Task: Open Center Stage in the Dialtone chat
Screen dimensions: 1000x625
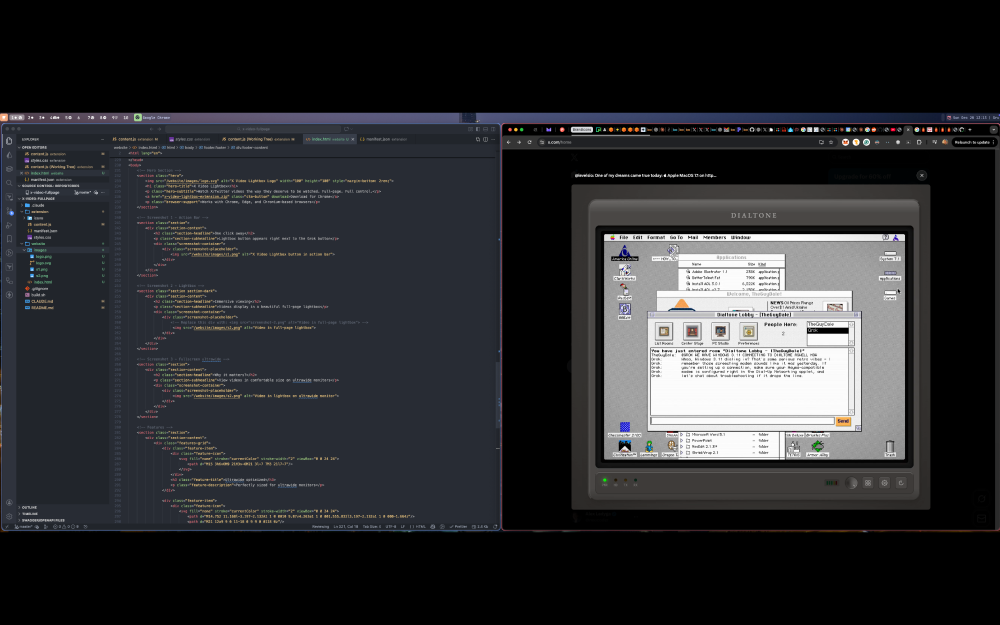Action: [693, 333]
